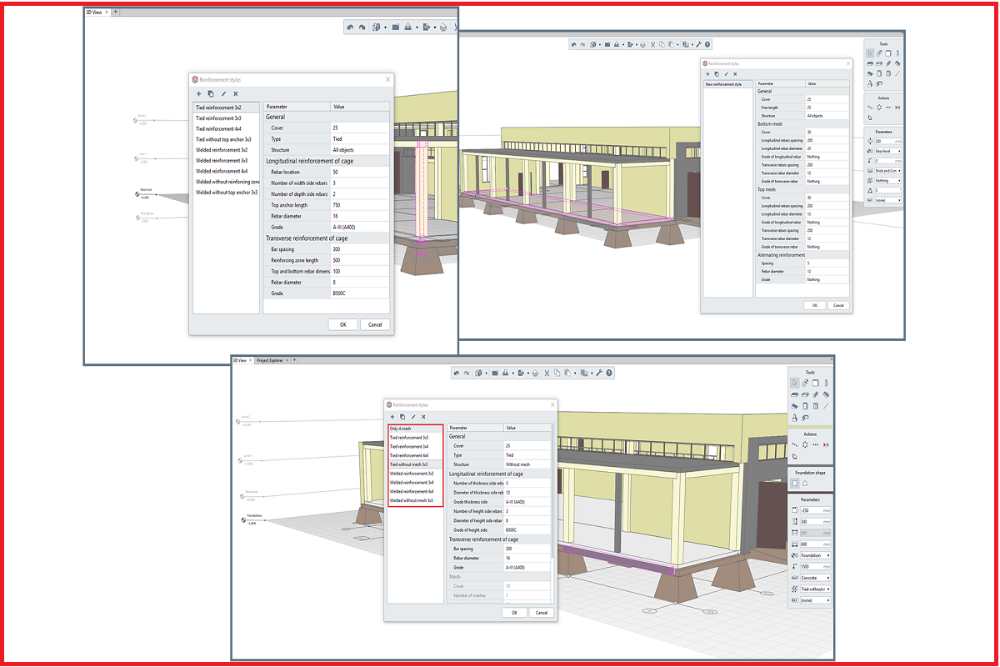Select 'Tied without top anchor 3x3' style

tap(224, 139)
